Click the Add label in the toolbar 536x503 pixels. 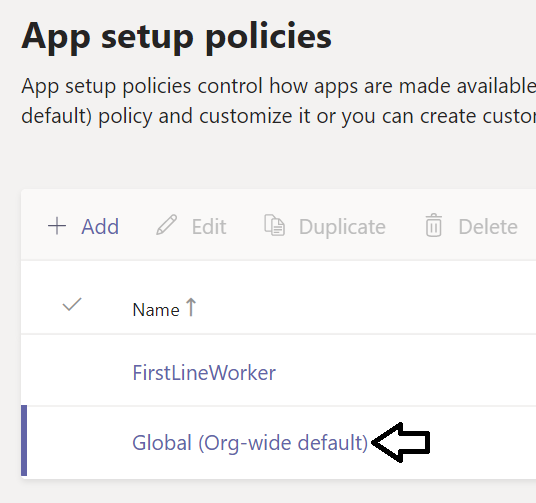point(100,226)
